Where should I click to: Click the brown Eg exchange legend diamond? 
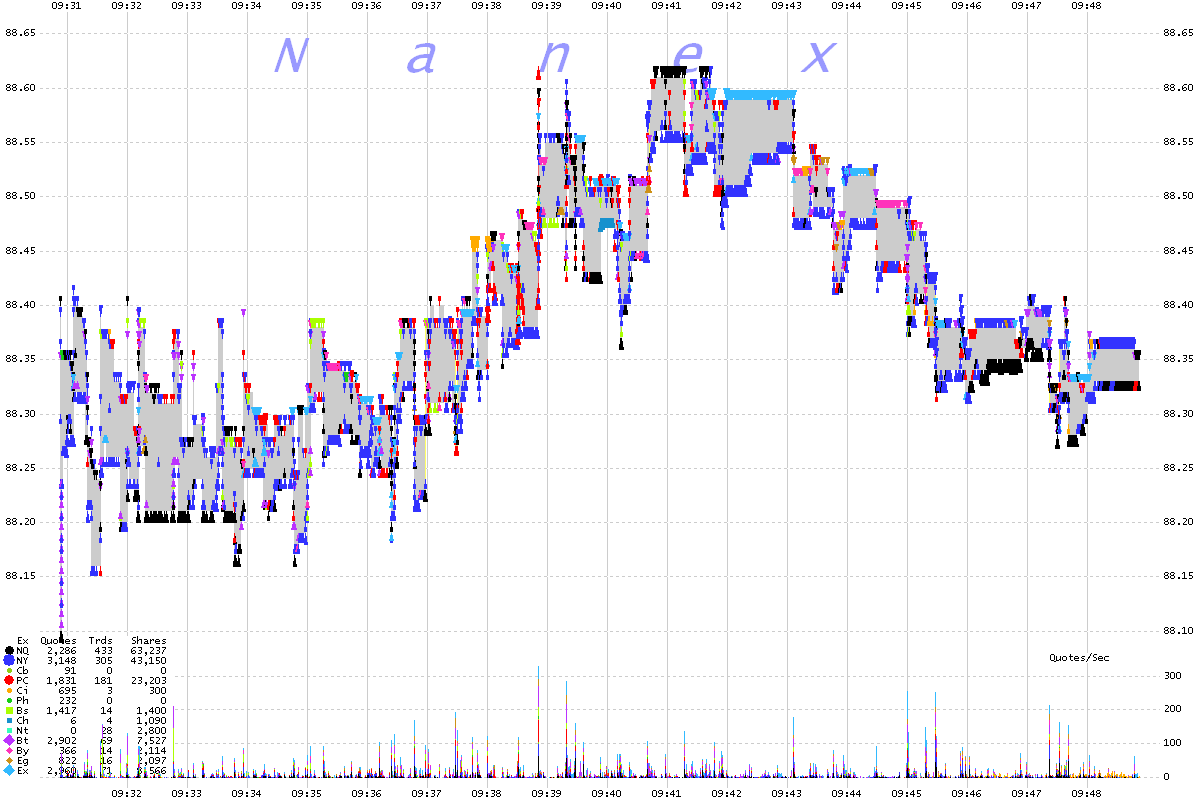(10, 760)
